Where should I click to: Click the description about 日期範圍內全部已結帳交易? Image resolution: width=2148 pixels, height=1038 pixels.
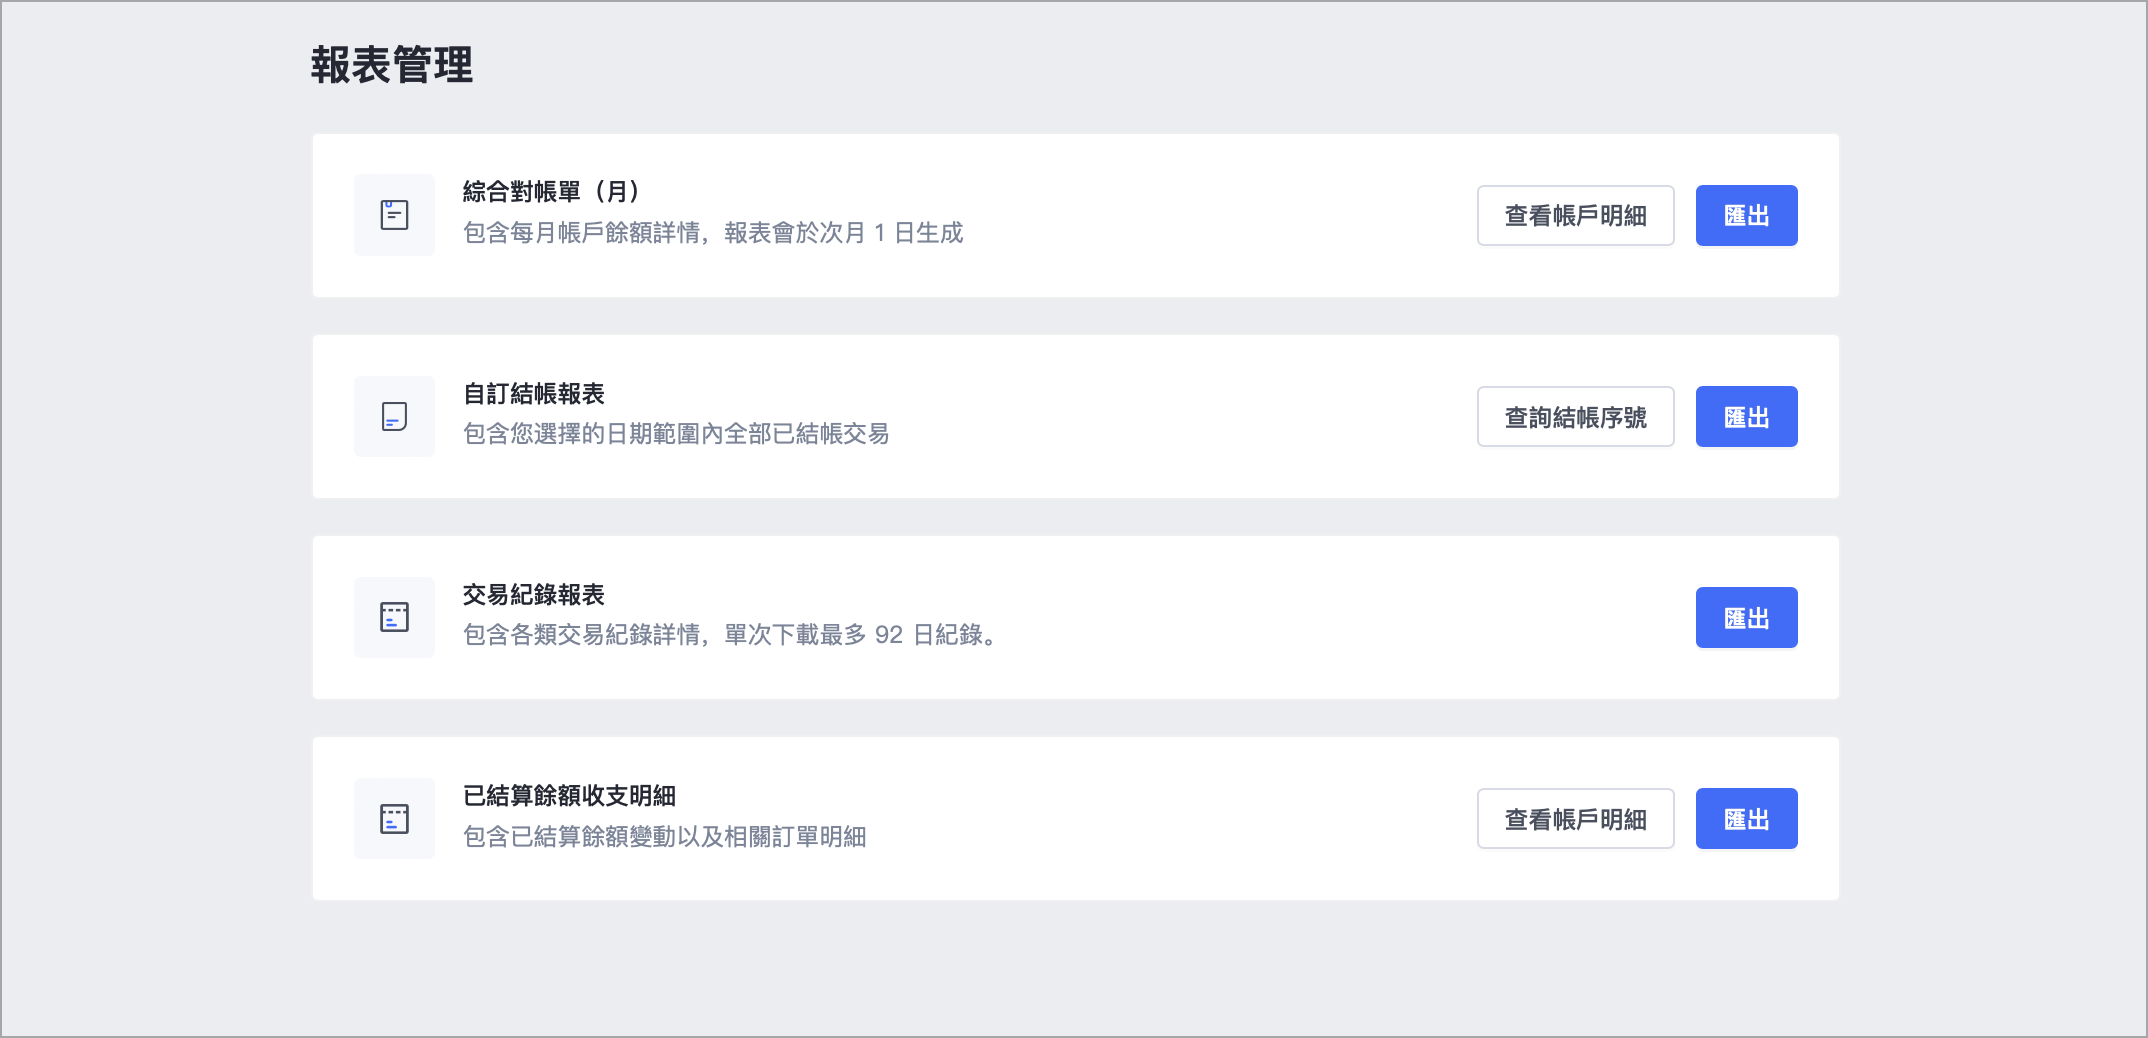click(x=676, y=433)
